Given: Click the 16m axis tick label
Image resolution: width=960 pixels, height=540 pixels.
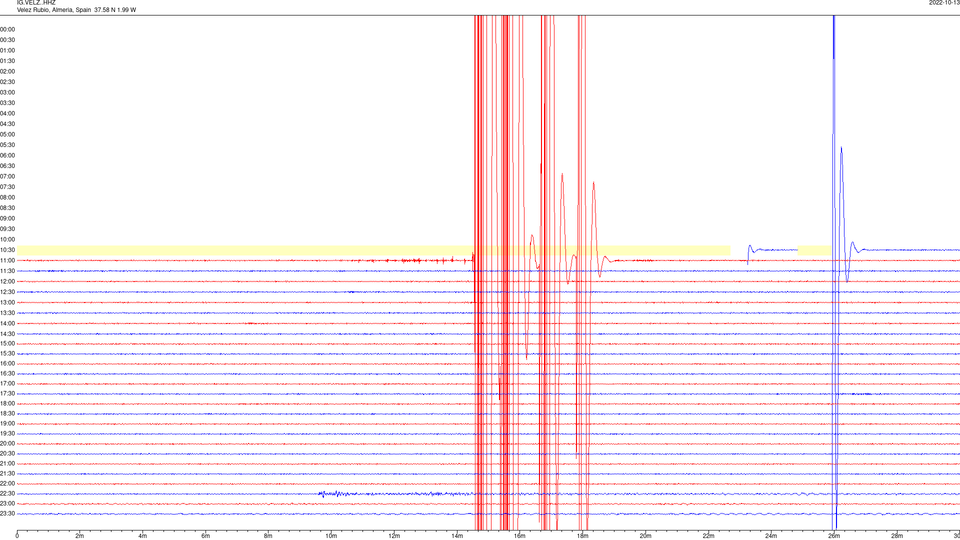Looking at the screenshot, I should point(520,536).
